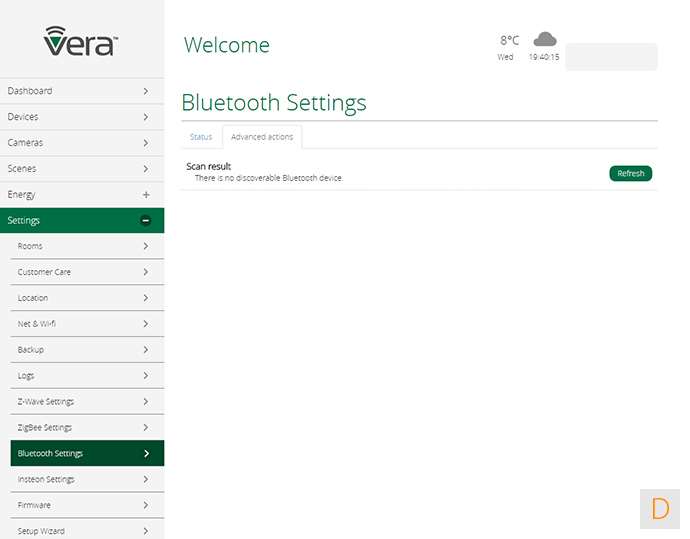Viewport: 690px width, 539px height.
Task: Click the Vera logo
Action: coord(81,41)
